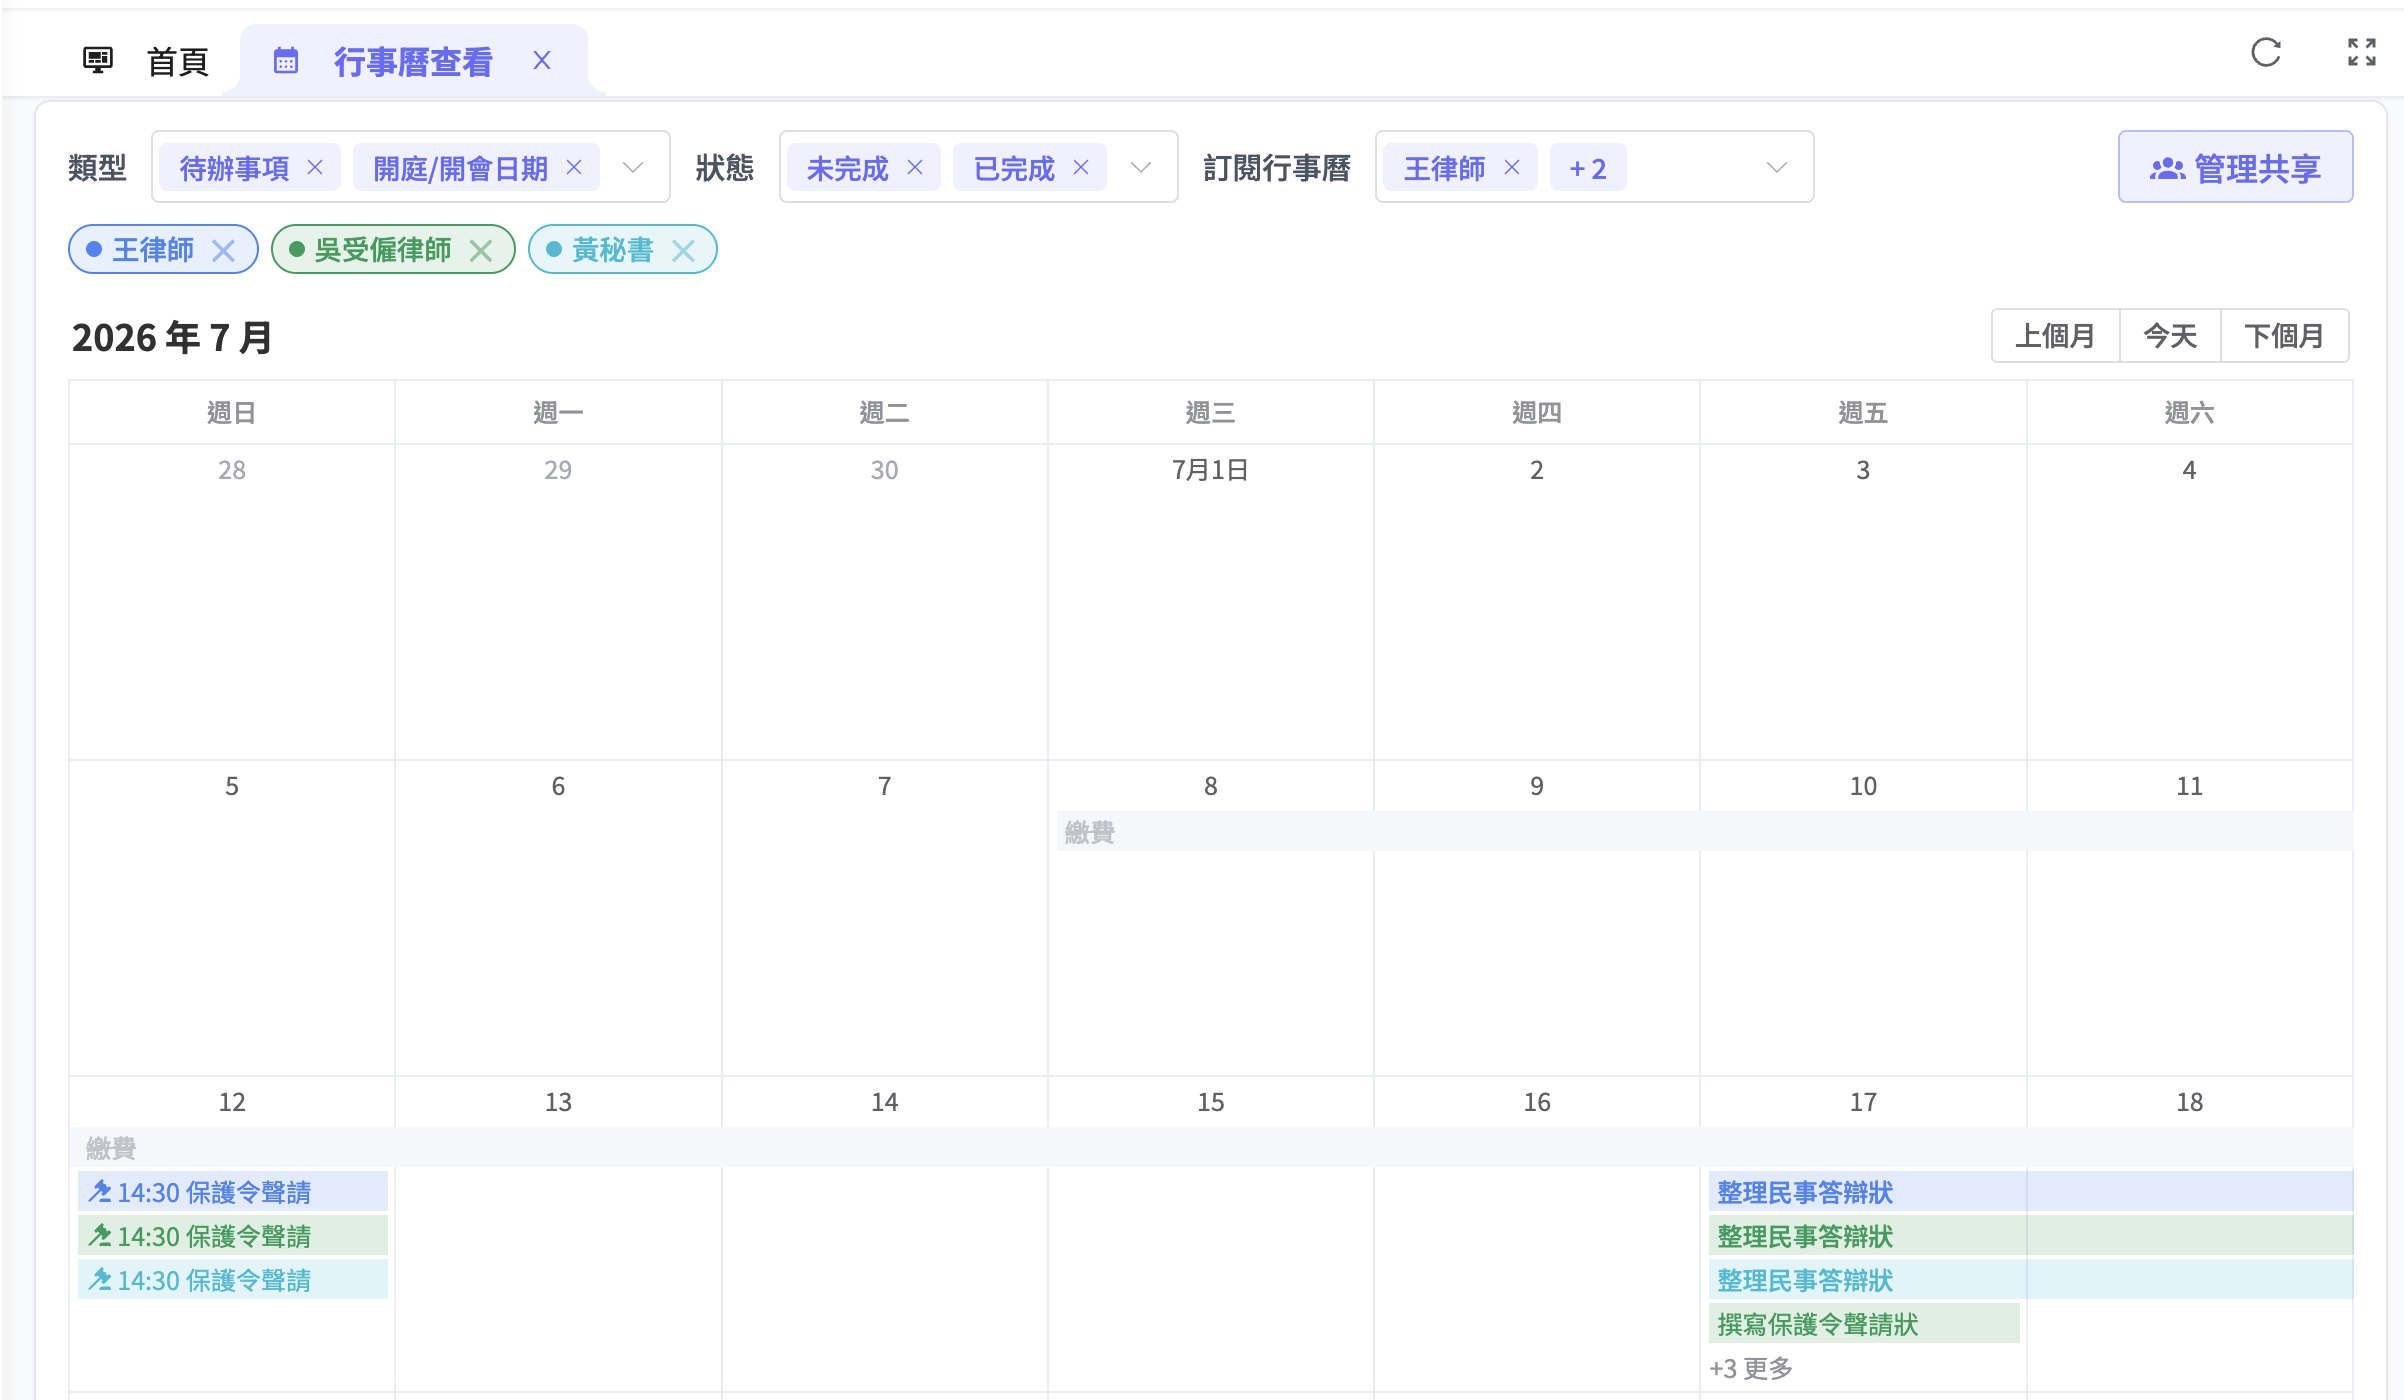Click the green dot on 吳受僱律師 chip

pos(297,249)
